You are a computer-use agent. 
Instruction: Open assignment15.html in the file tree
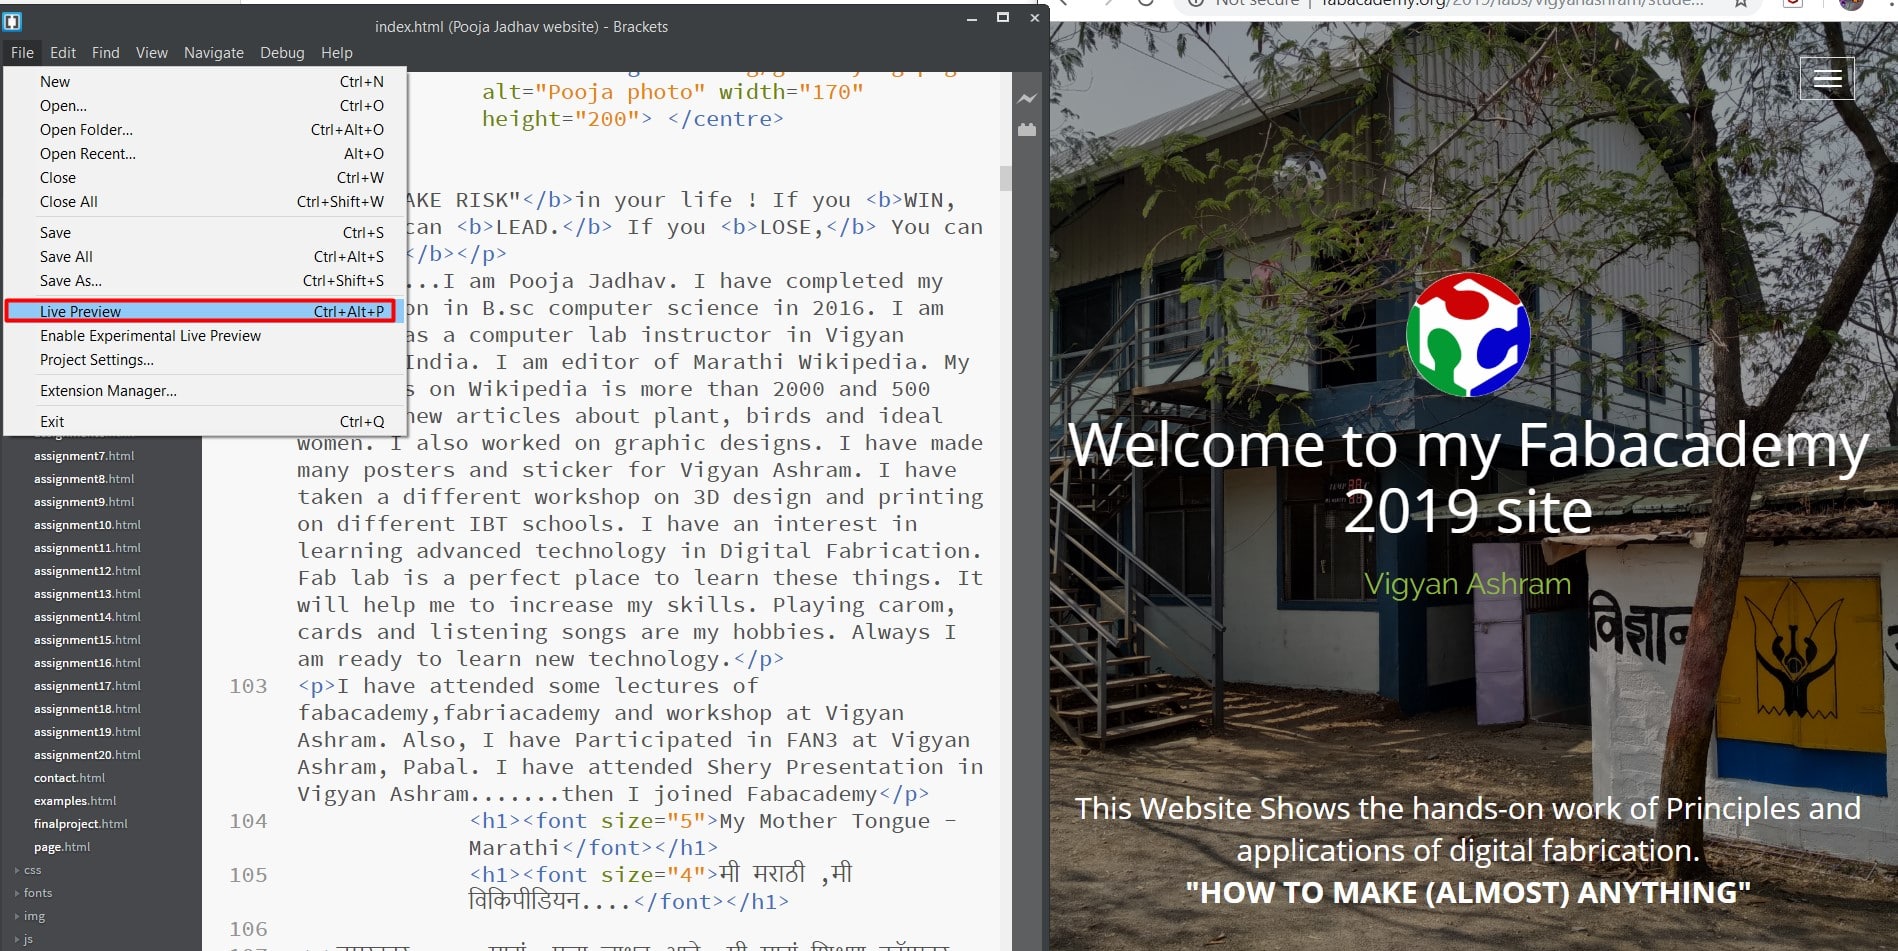click(87, 640)
